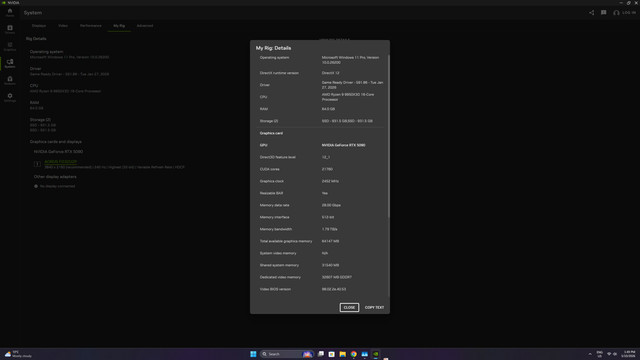Image resolution: width=640 pixels, height=360 pixels.
Task: Click the share icon in the header
Action: pos(591,13)
